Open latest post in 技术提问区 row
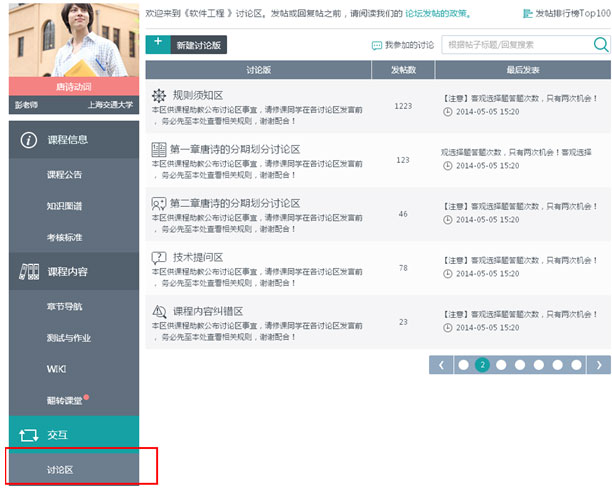 [x=519, y=260]
